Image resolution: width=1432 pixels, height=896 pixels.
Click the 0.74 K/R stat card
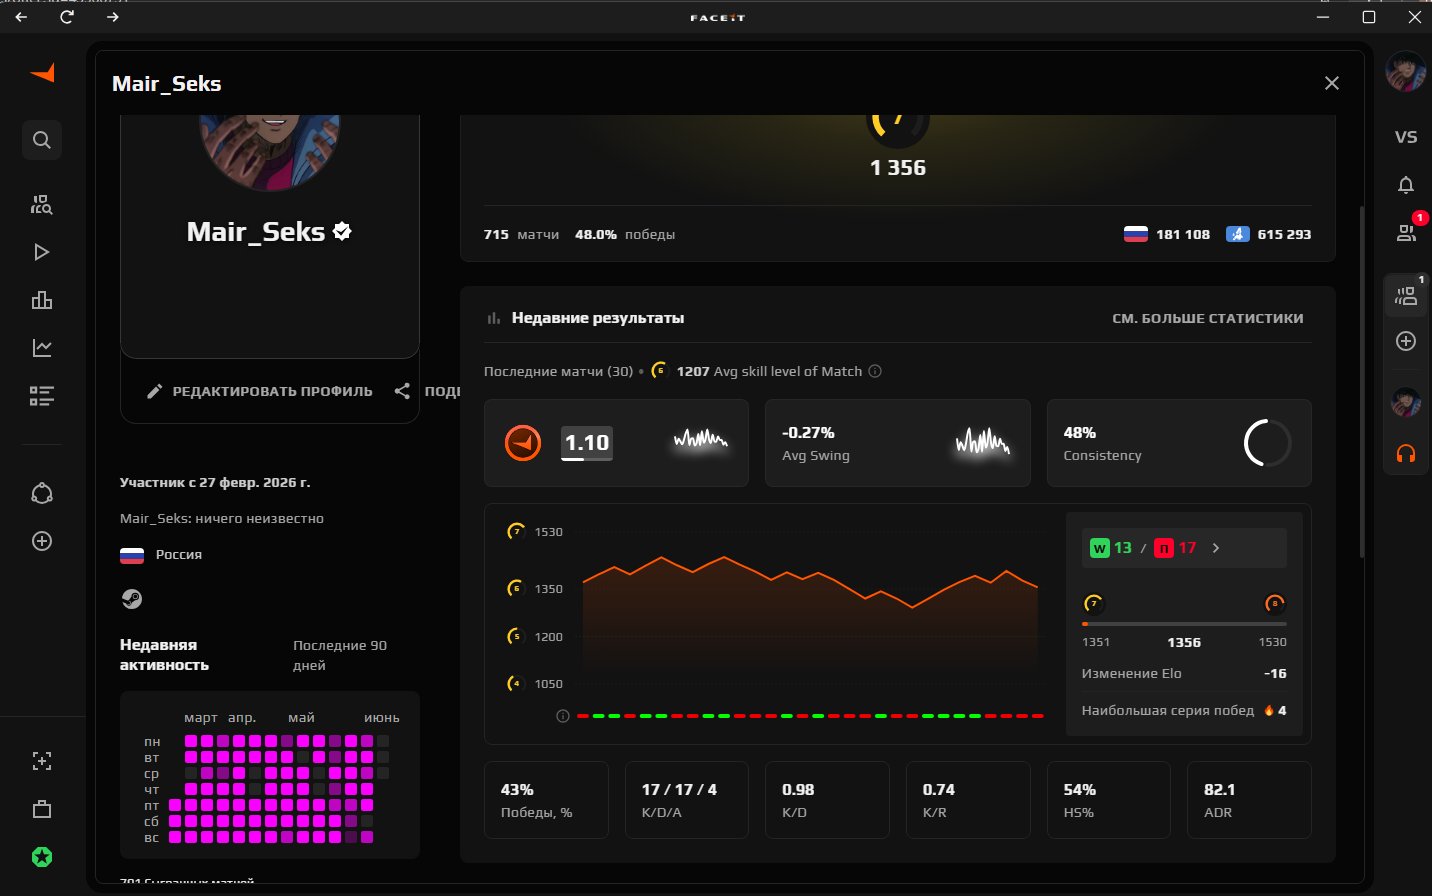point(968,800)
